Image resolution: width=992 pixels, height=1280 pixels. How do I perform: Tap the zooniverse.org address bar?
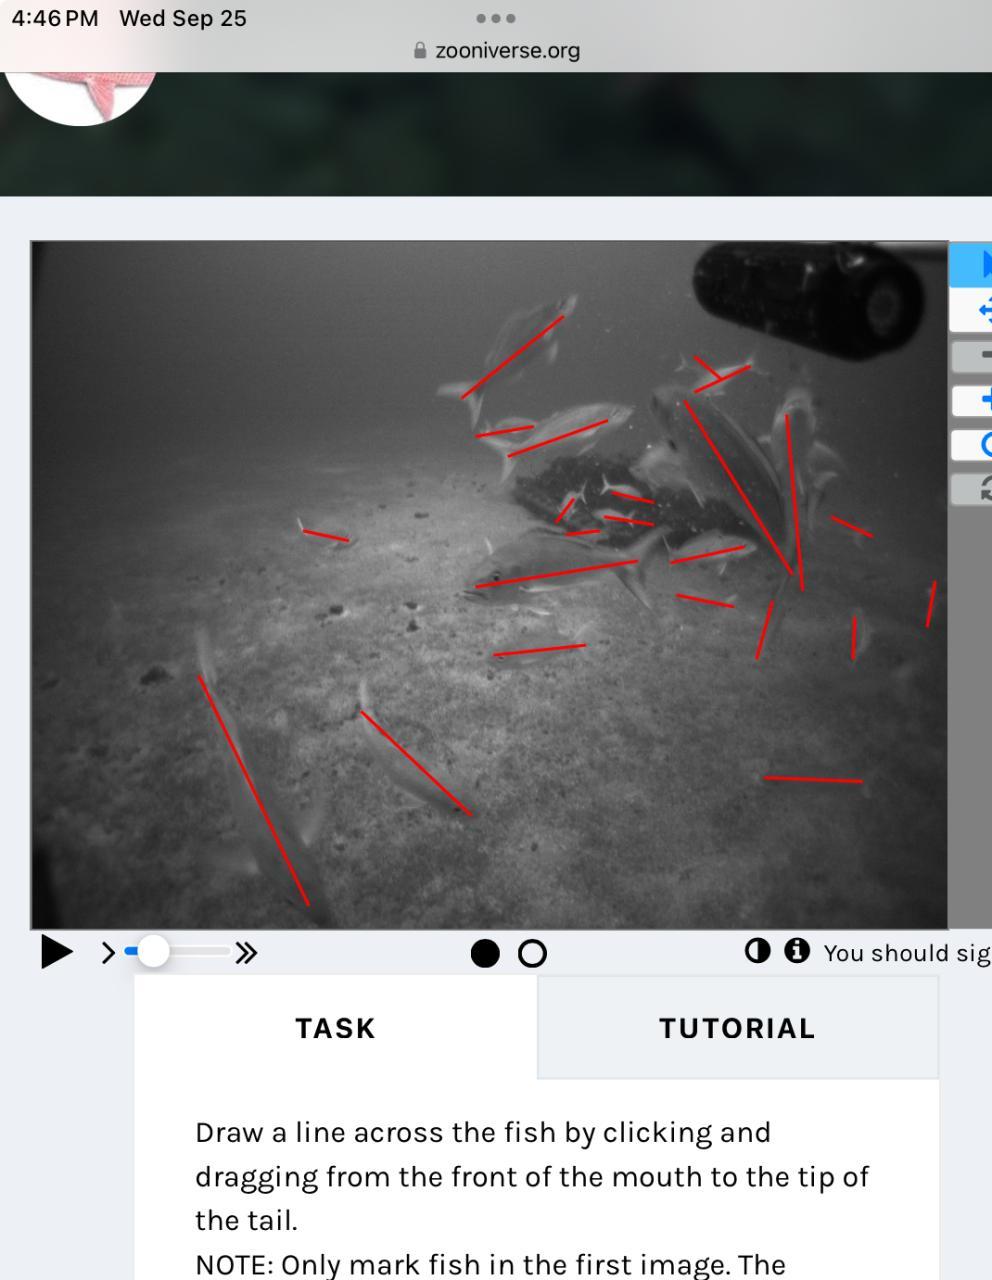[x=496, y=50]
